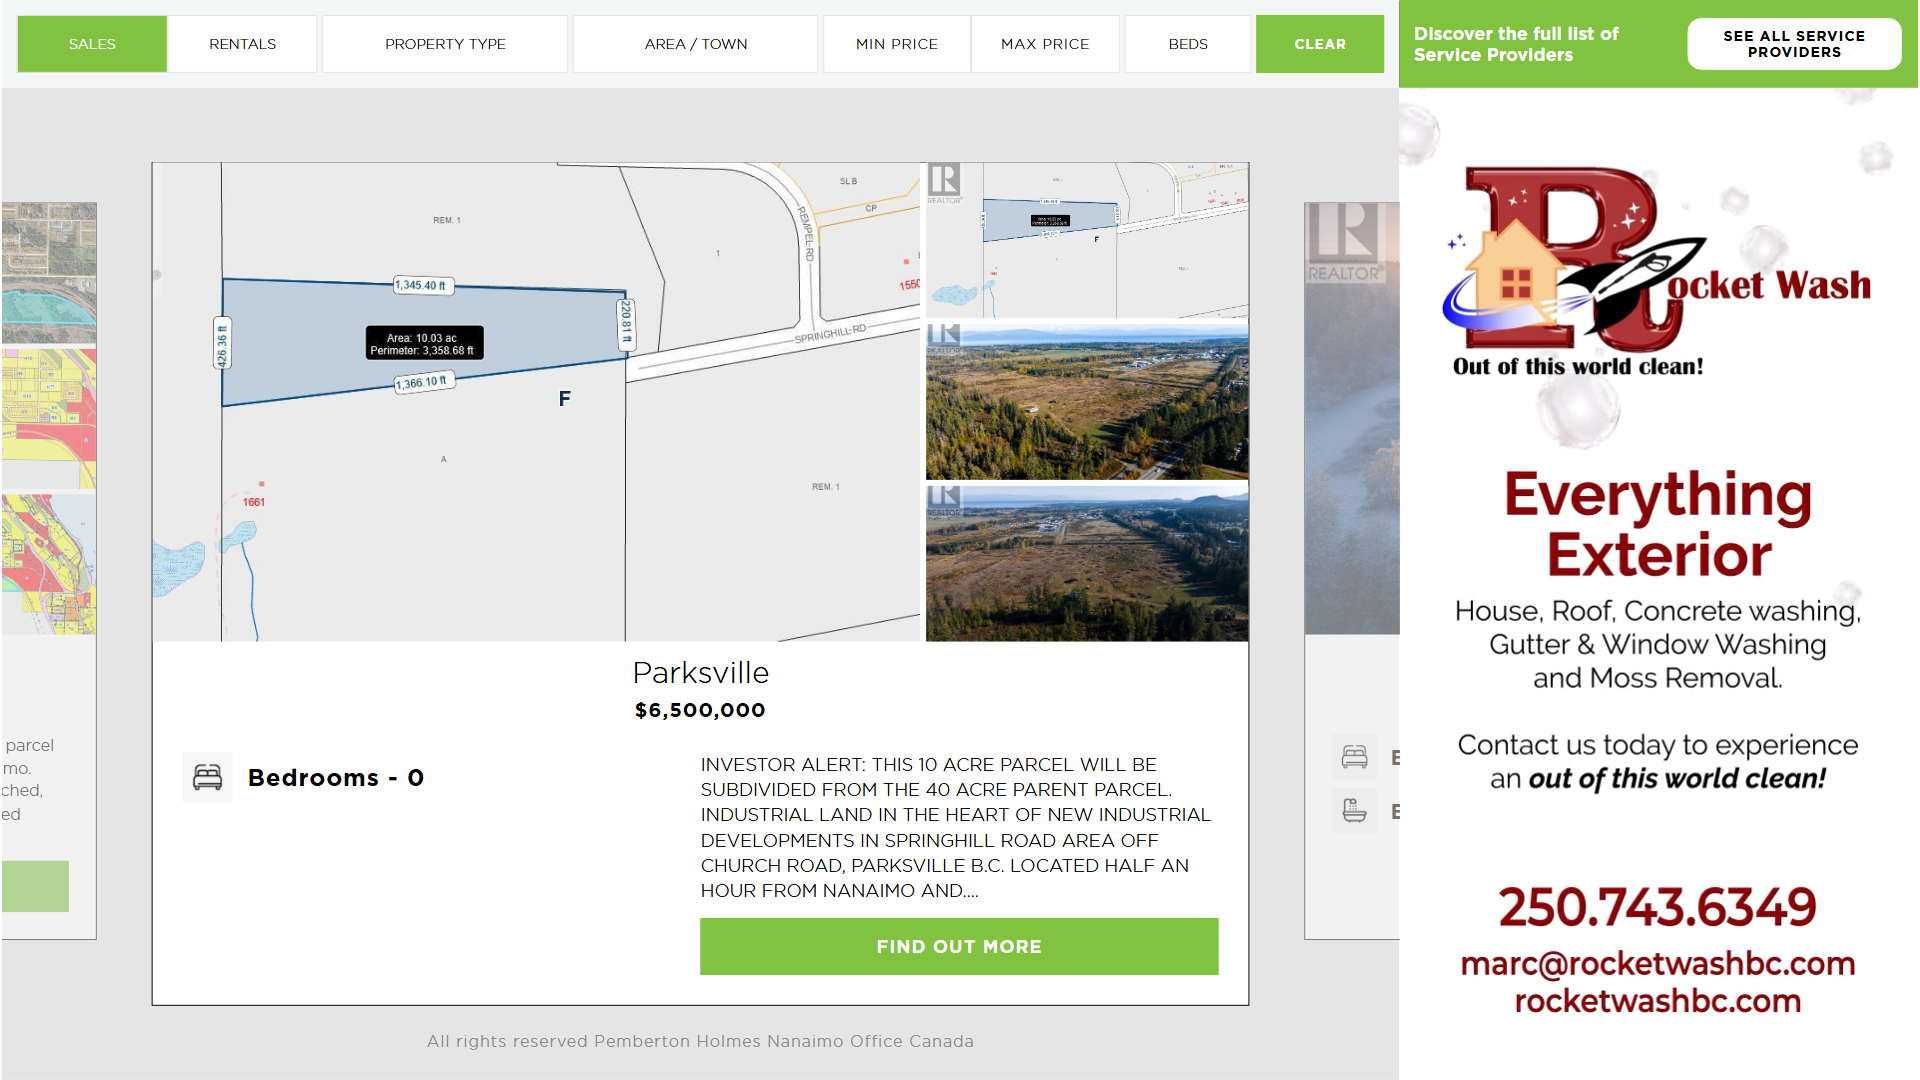This screenshot has width=1920, height=1080.
Task: Expand the AREA / TOWN filter
Action: click(x=696, y=44)
